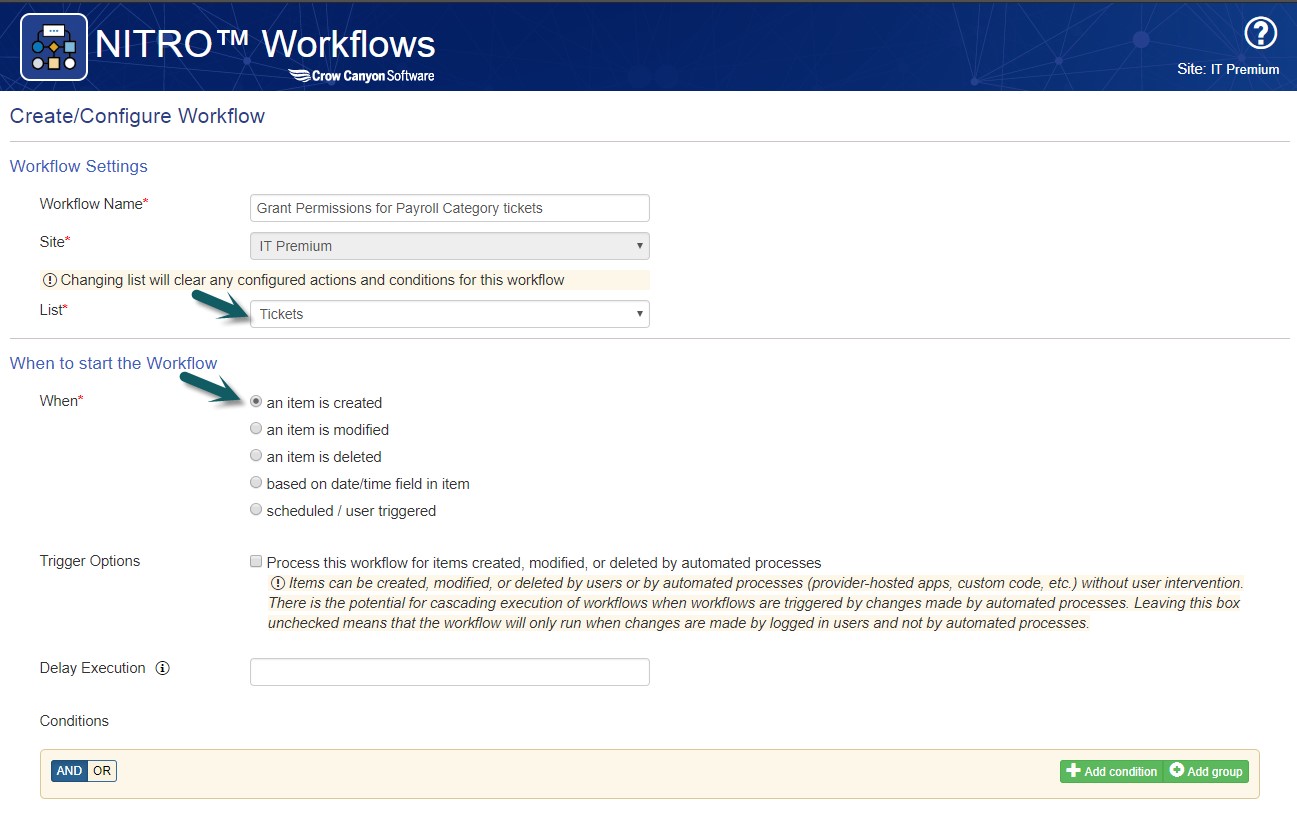Switch condition logic to AND
Screen dimensions: 1297x816
(x=69, y=771)
